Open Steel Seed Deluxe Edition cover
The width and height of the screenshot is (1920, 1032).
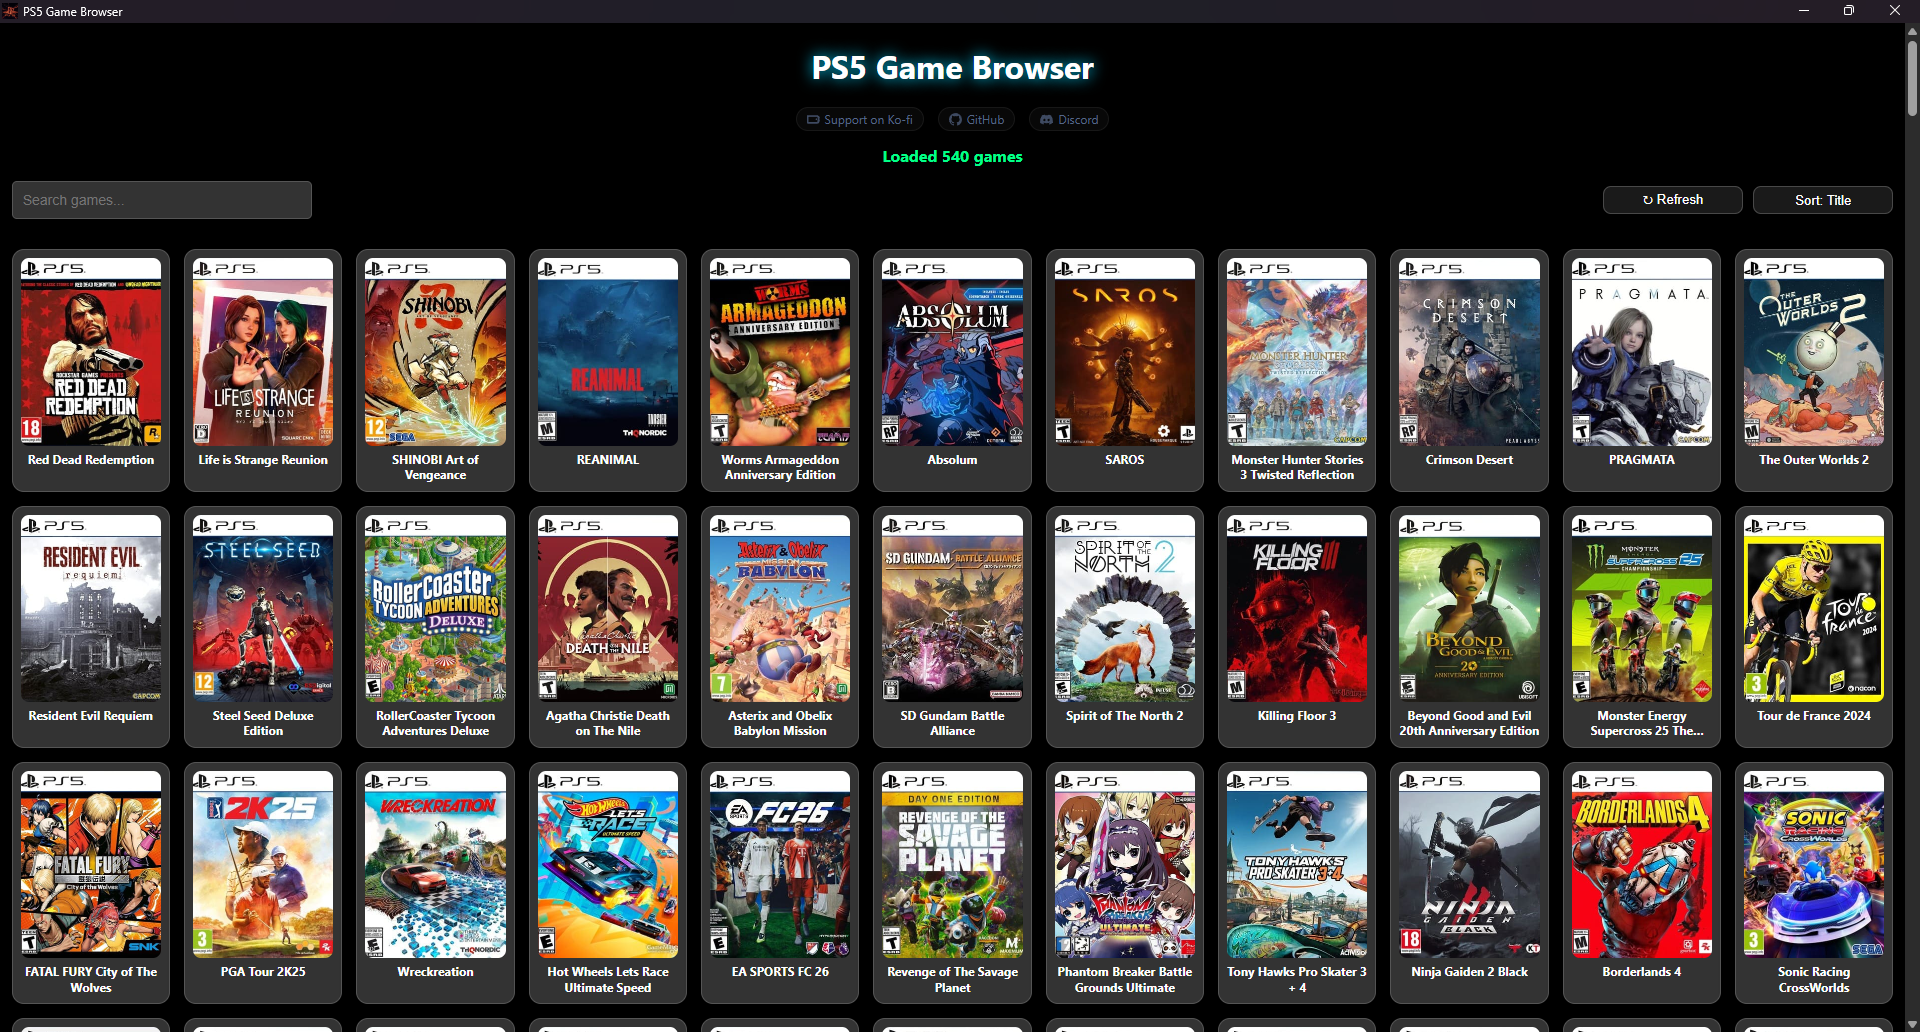[x=263, y=608]
